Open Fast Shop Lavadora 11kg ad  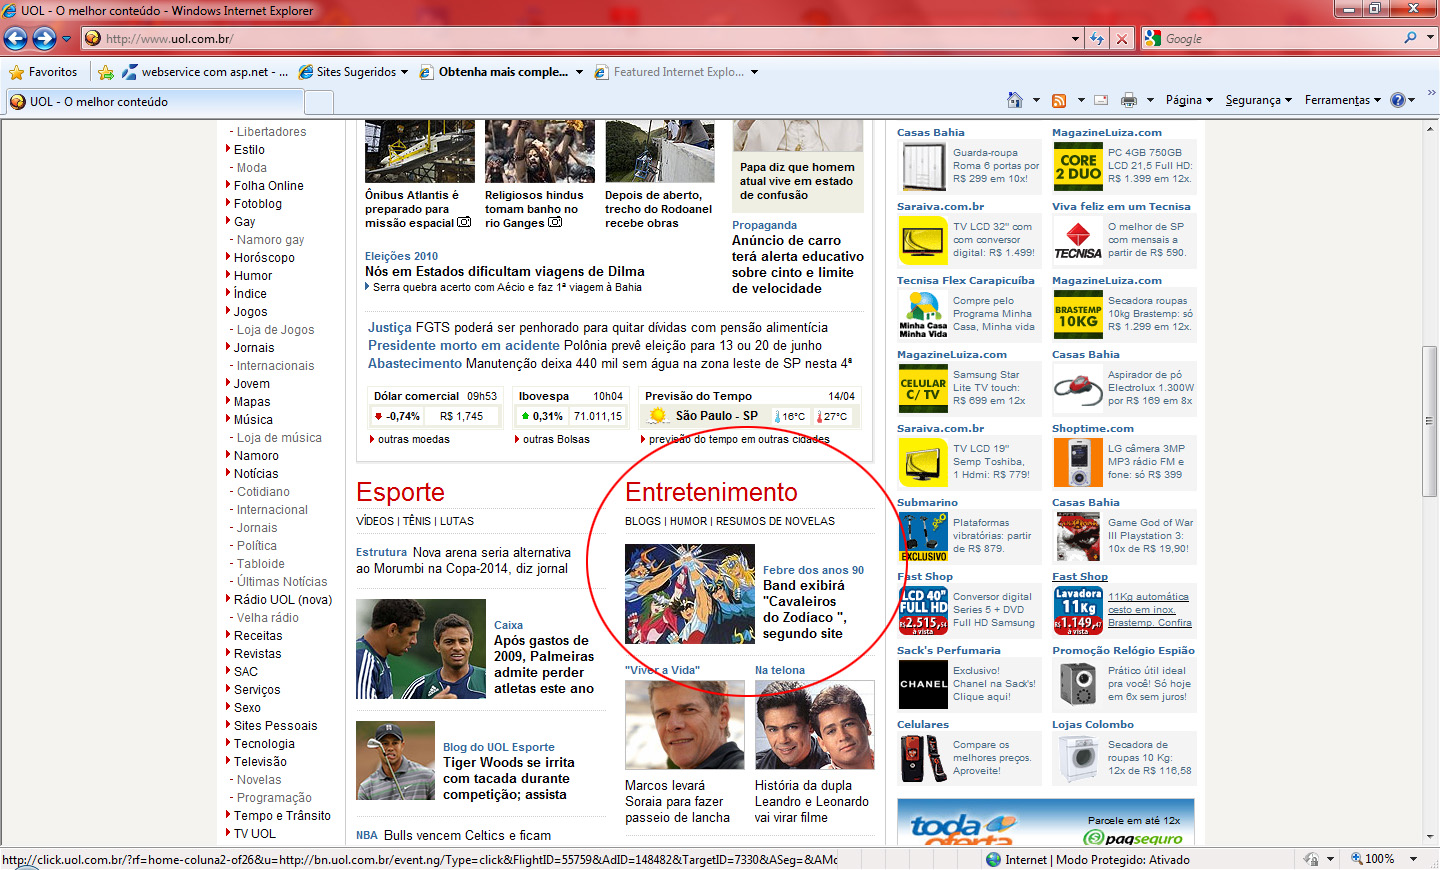(x=1078, y=610)
